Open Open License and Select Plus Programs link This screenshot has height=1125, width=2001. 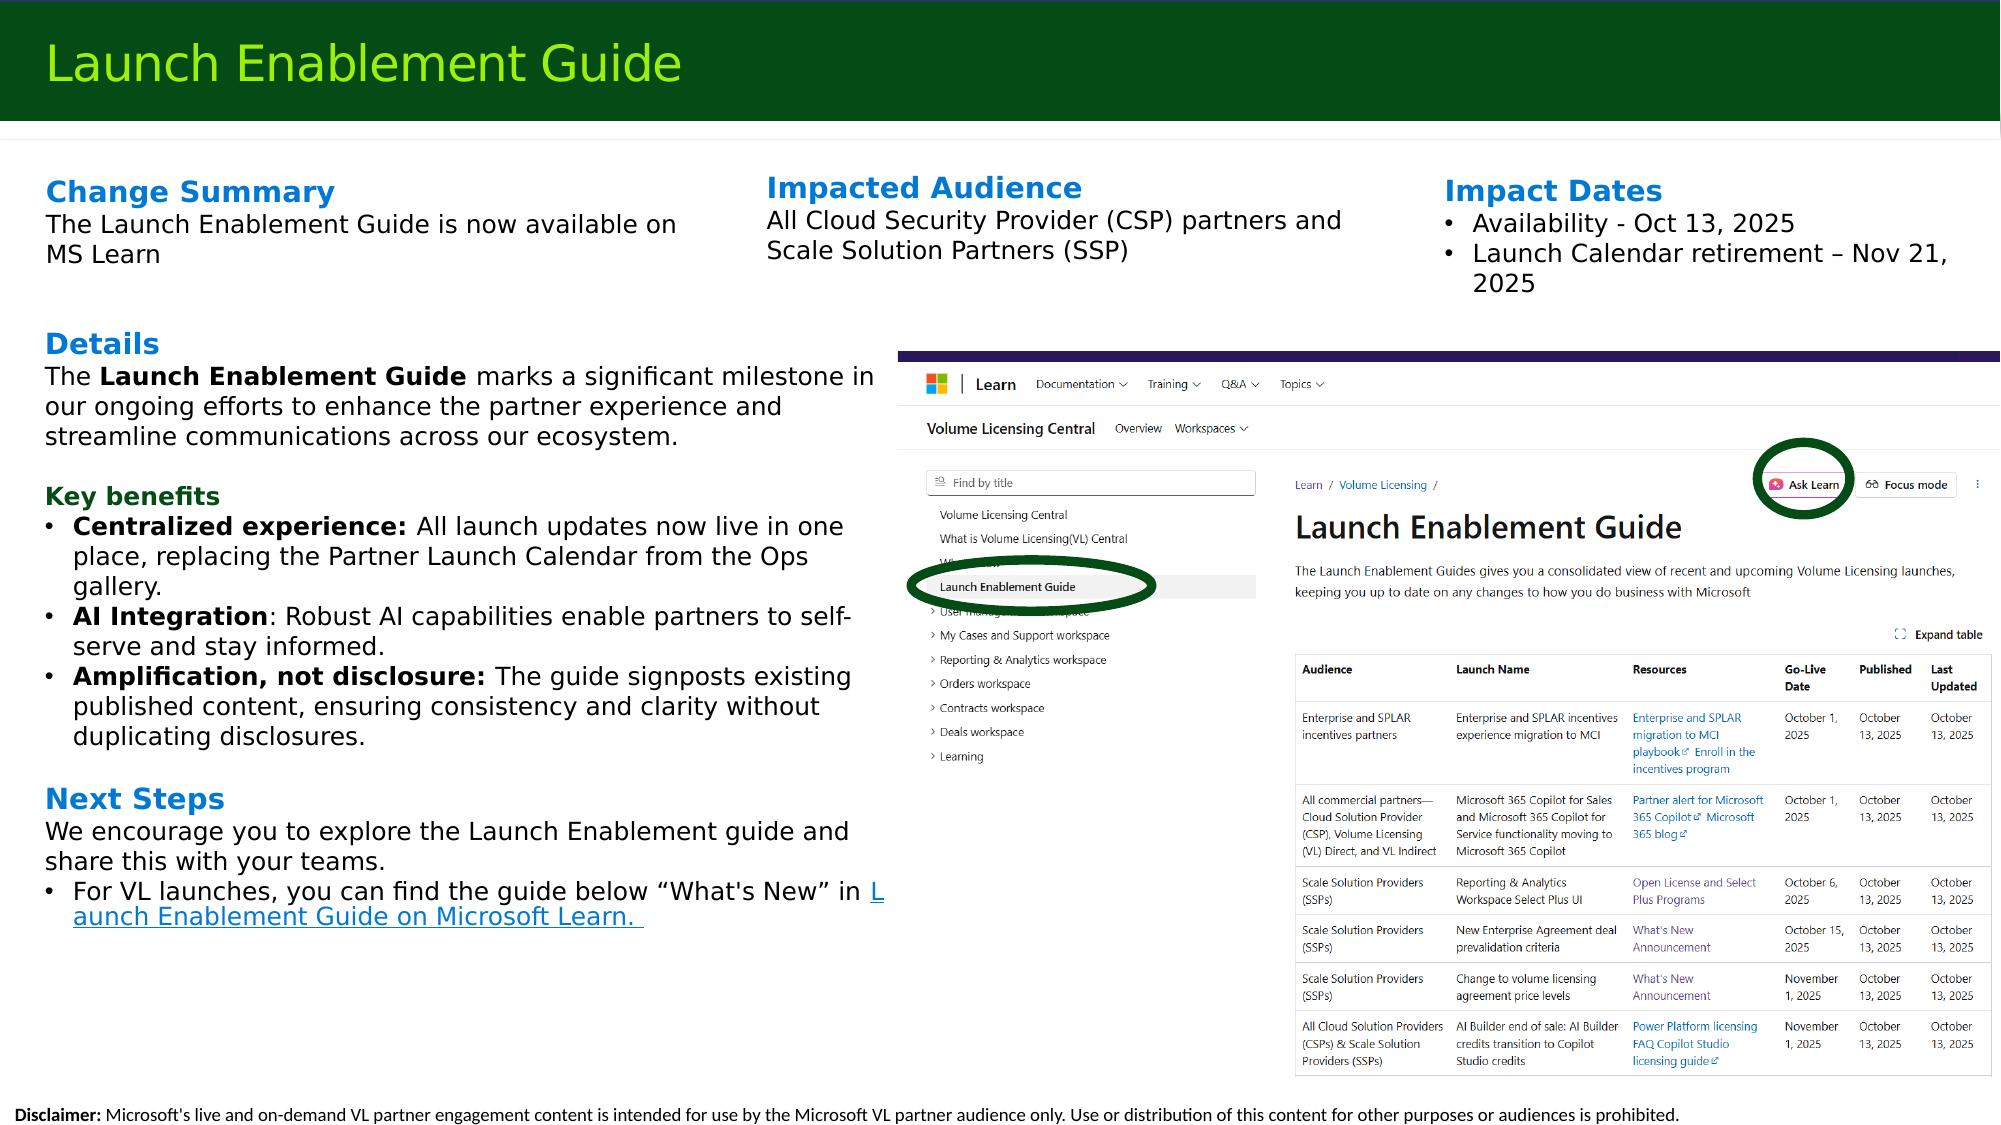tap(1694, 891)
